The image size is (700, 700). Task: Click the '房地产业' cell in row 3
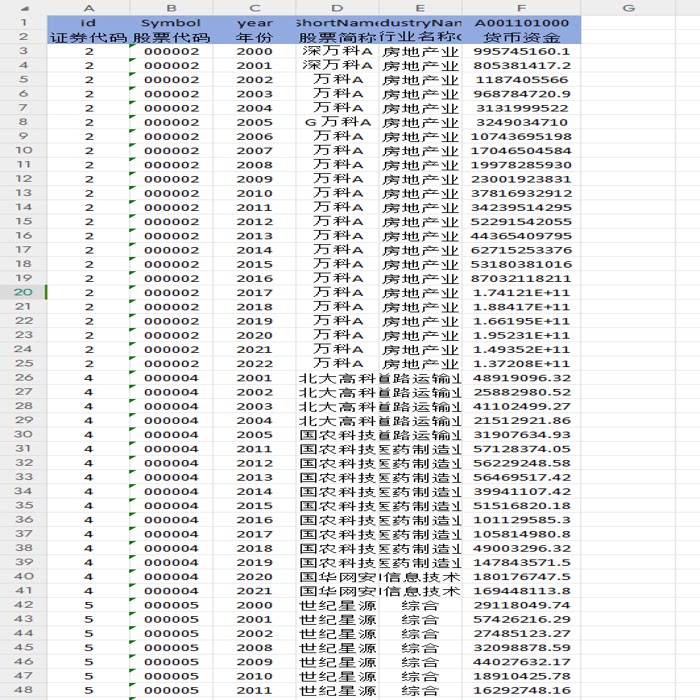pos(420,51)
